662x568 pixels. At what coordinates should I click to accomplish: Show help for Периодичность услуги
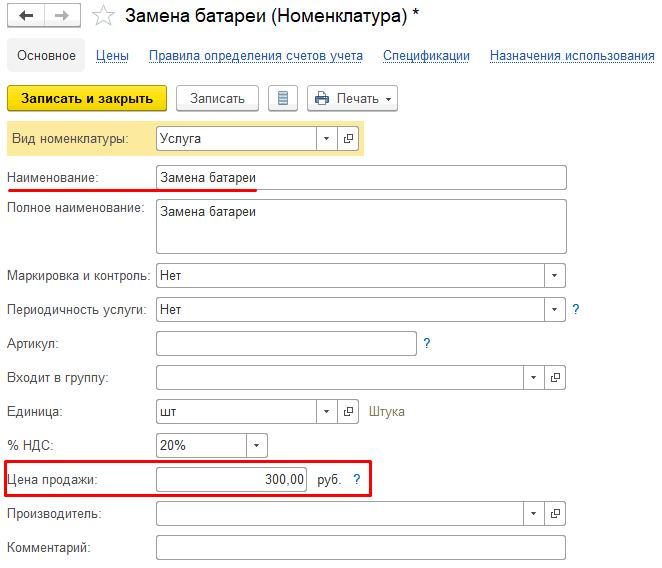pyautogui.click(x=576, y=309)
